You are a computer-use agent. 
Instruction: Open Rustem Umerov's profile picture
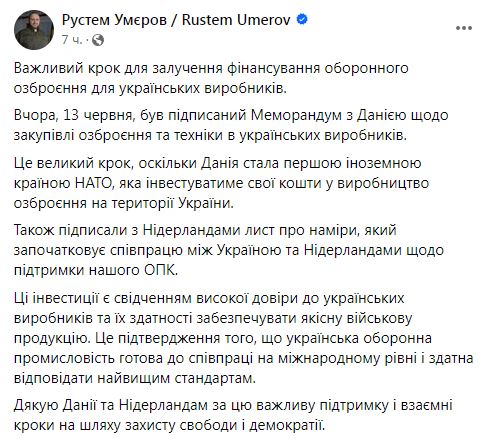[34, 30]
